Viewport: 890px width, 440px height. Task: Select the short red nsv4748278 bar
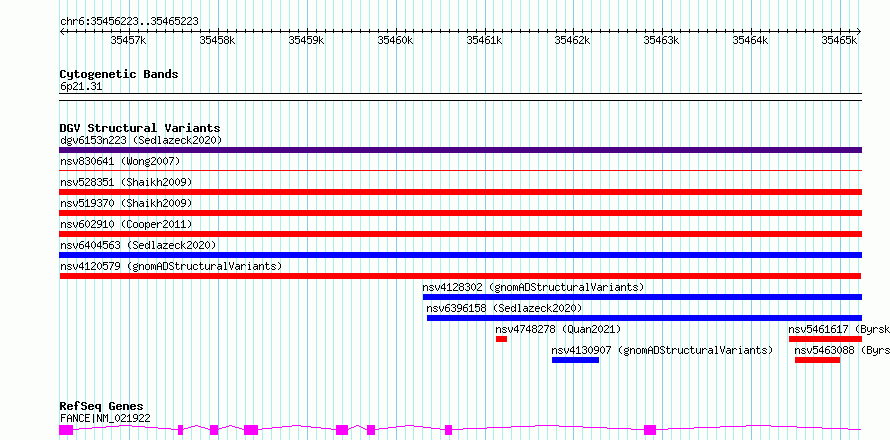point(501,339)
